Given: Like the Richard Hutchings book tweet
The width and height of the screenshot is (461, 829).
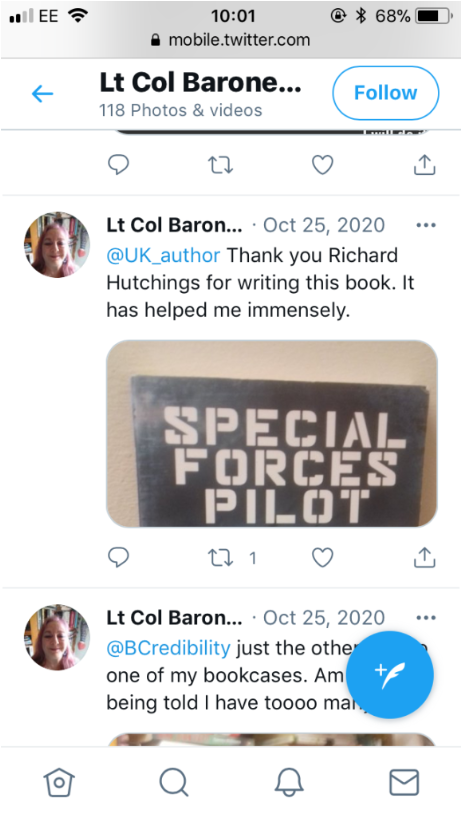Looking at the screenshot, I should [322, 557].
